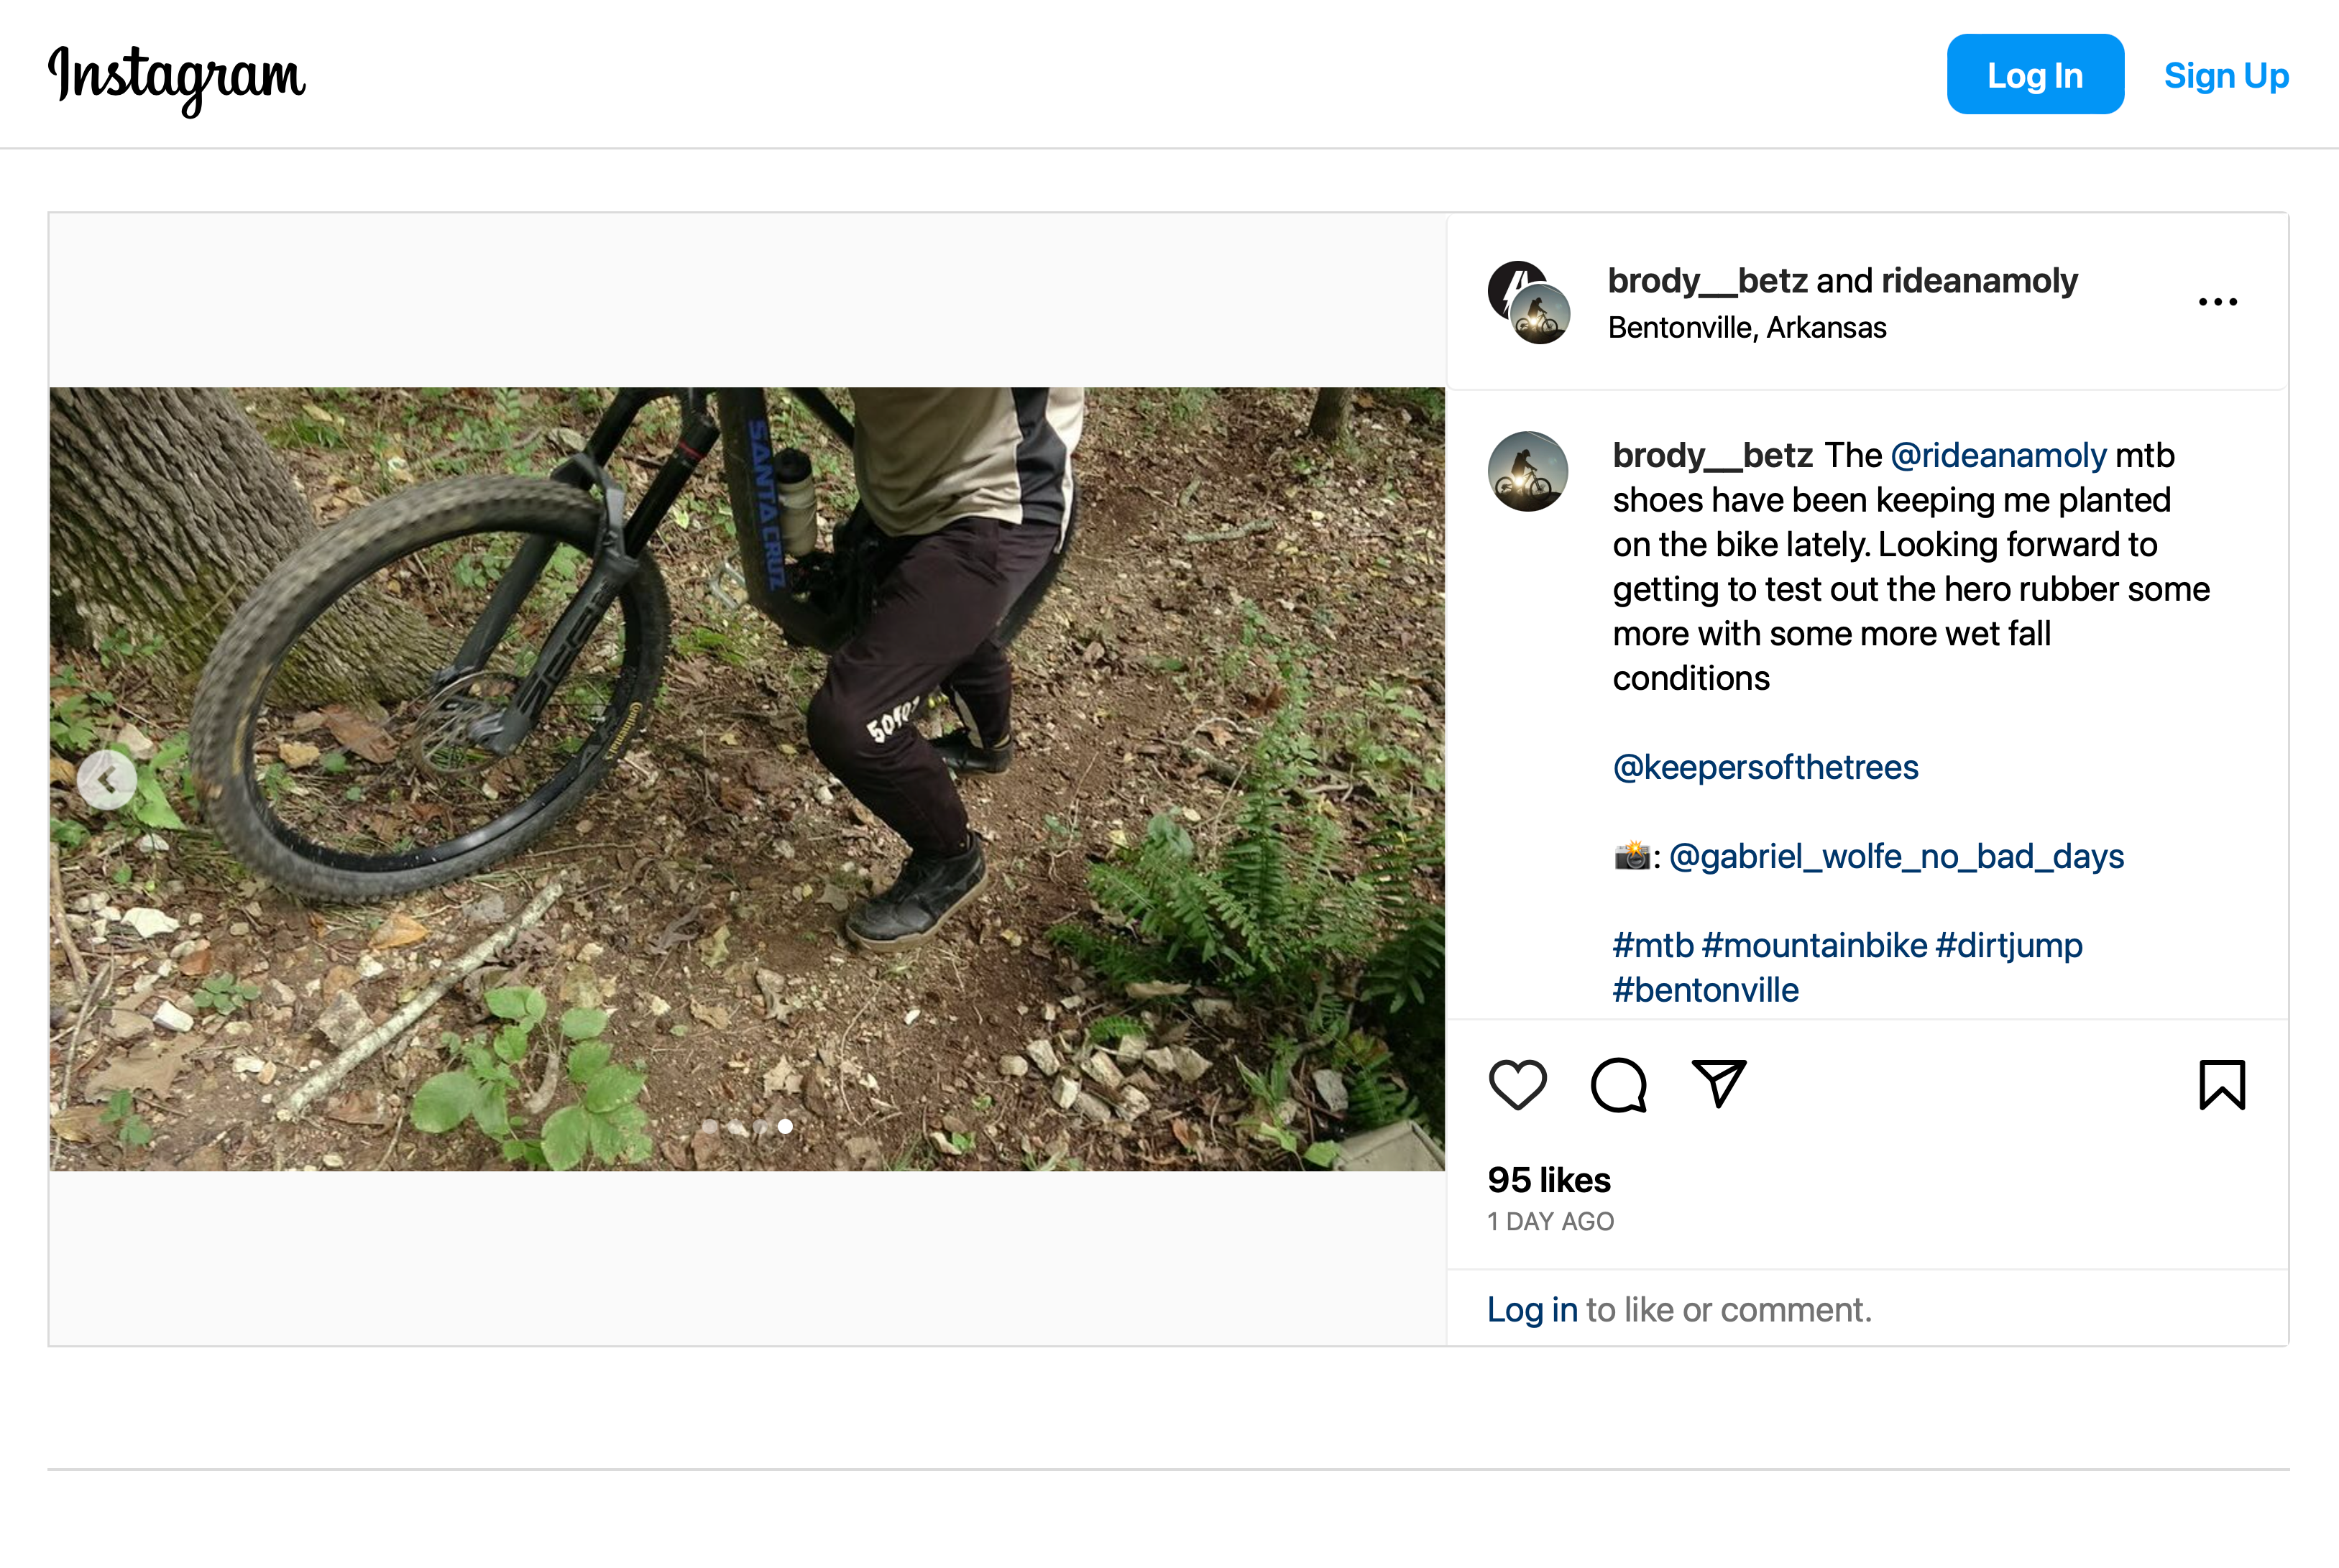Open the @keepersofthetrees mention
Image resolution: width=2339 pixels, height=1568 pixels.
[1765, 767]
